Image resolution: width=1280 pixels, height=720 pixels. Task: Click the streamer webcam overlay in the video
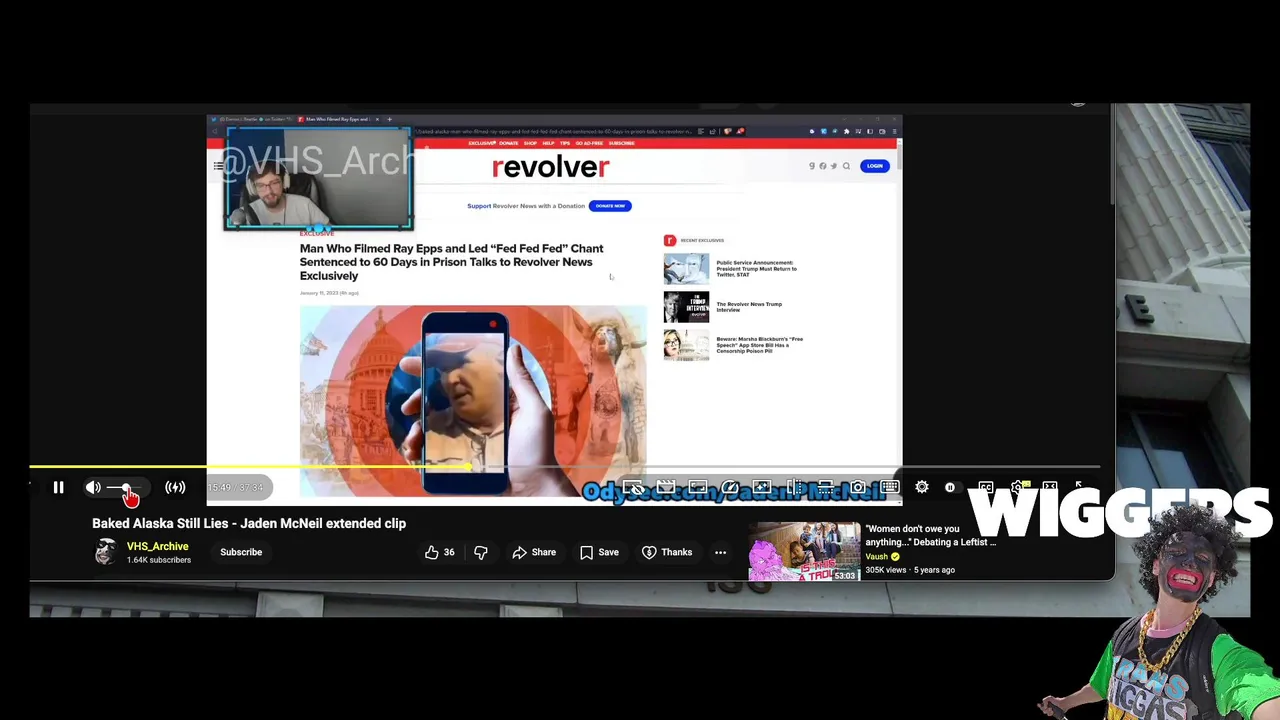(318, 178)
